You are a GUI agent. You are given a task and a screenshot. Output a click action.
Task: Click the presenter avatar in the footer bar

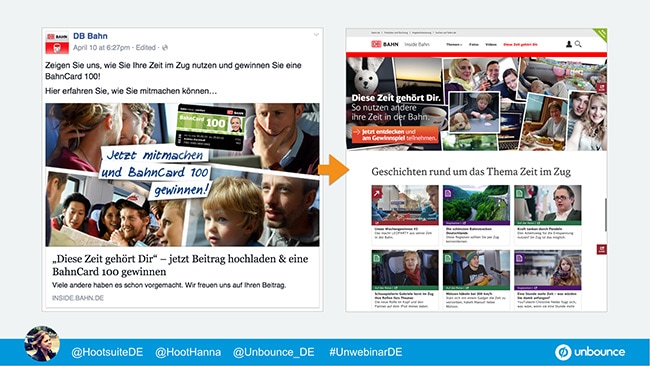click(42, 344)
